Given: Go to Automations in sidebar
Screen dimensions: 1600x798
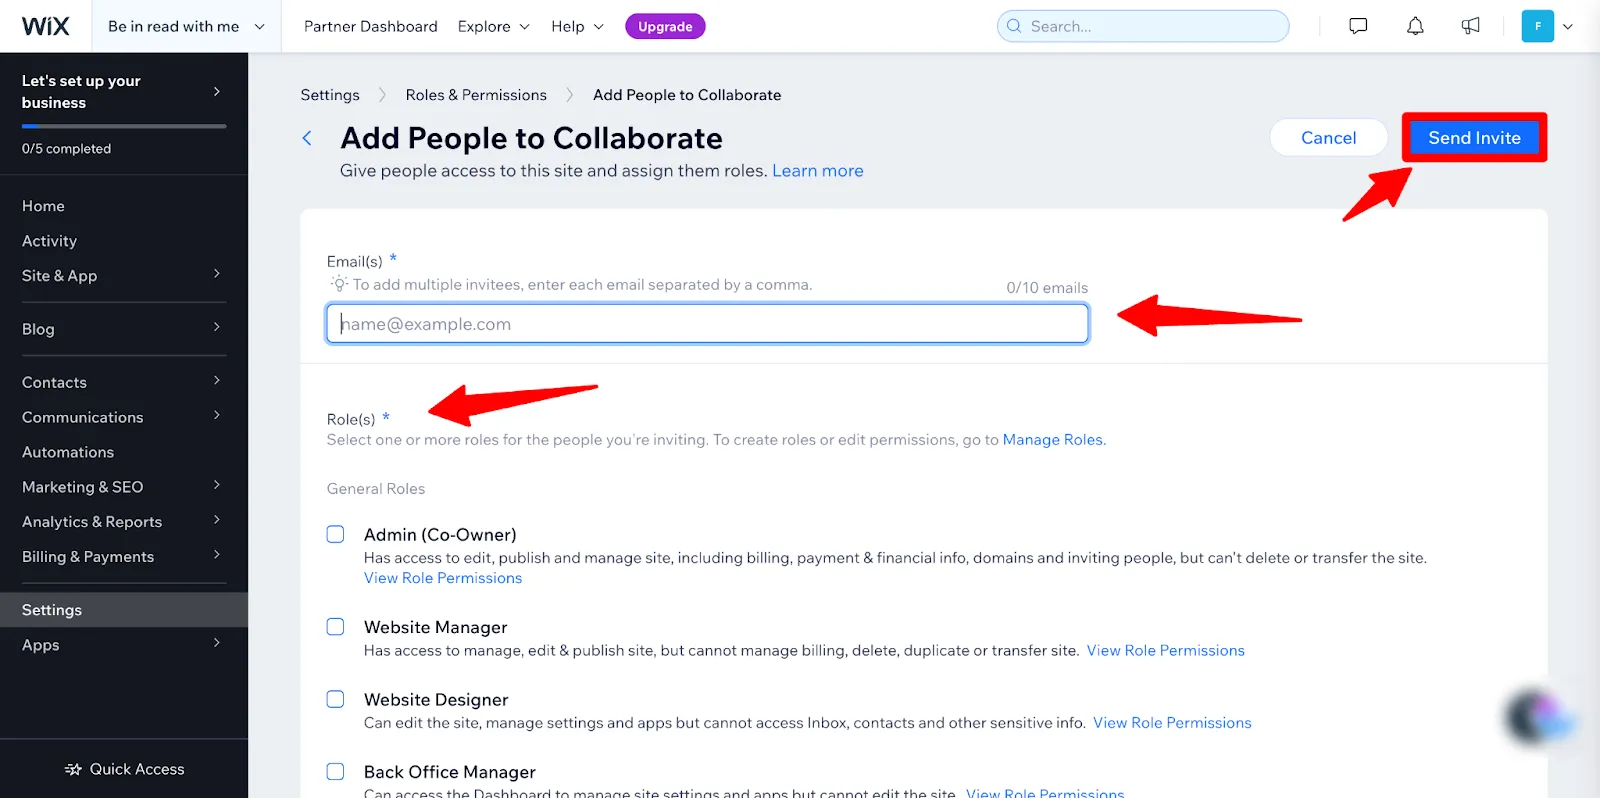Looking at the screenshot, I should click(68, 452).
